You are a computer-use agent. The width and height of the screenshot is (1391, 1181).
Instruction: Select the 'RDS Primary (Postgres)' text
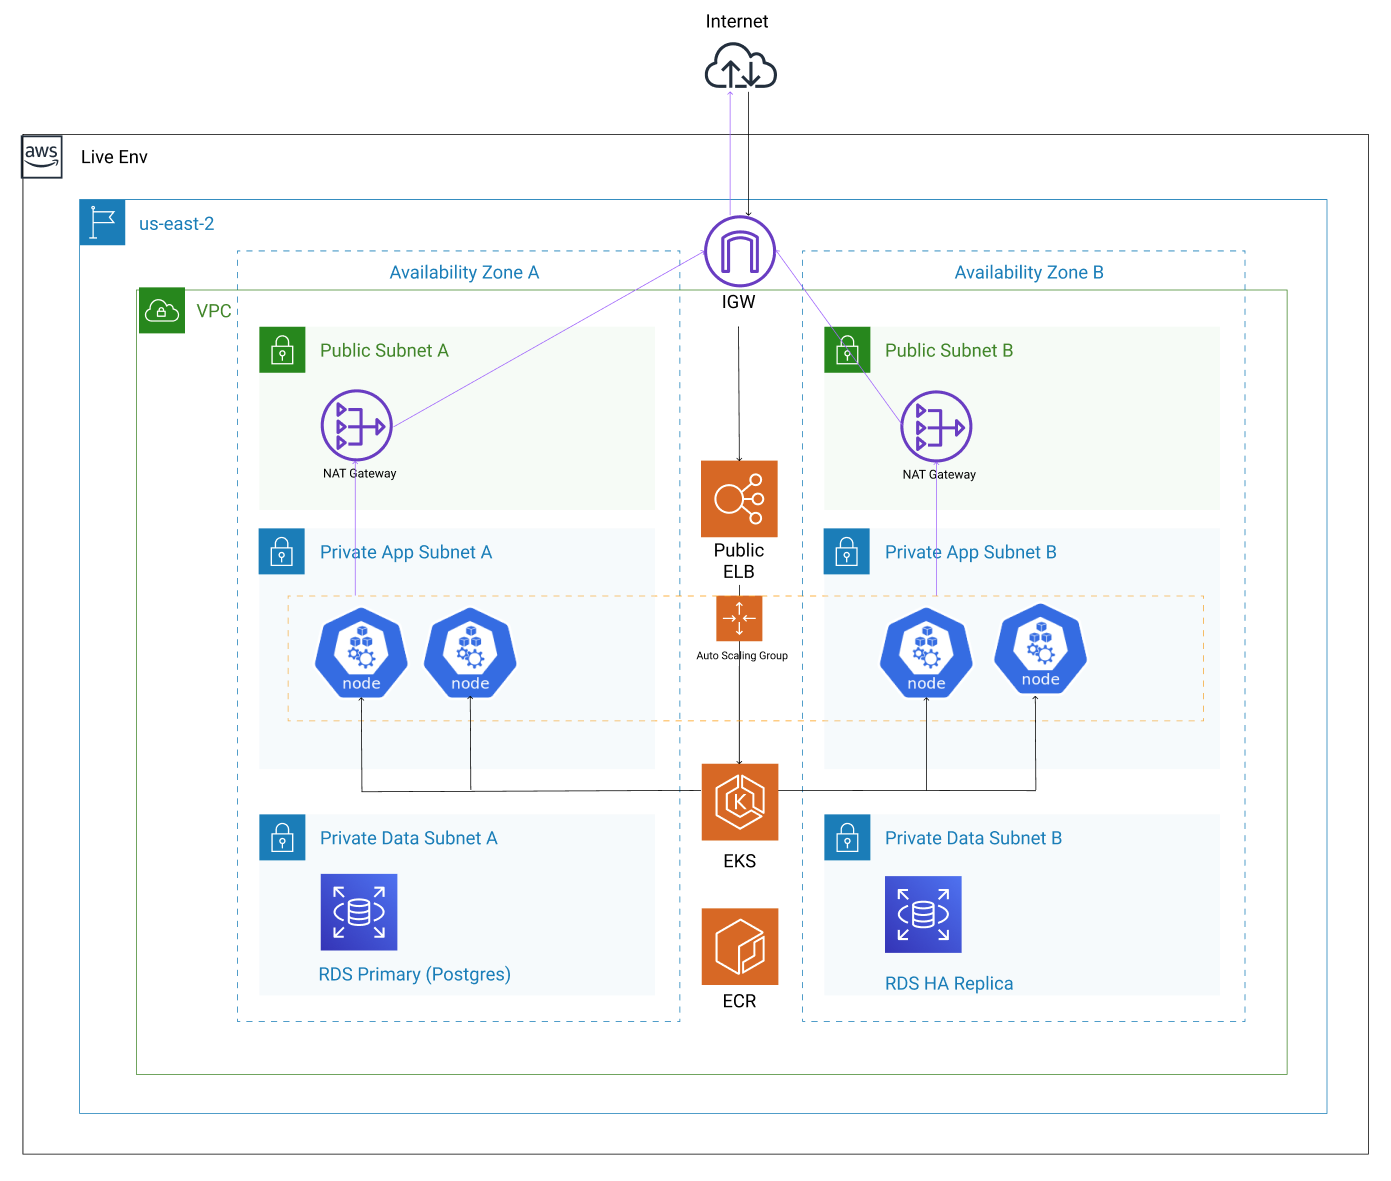[414, 974]
